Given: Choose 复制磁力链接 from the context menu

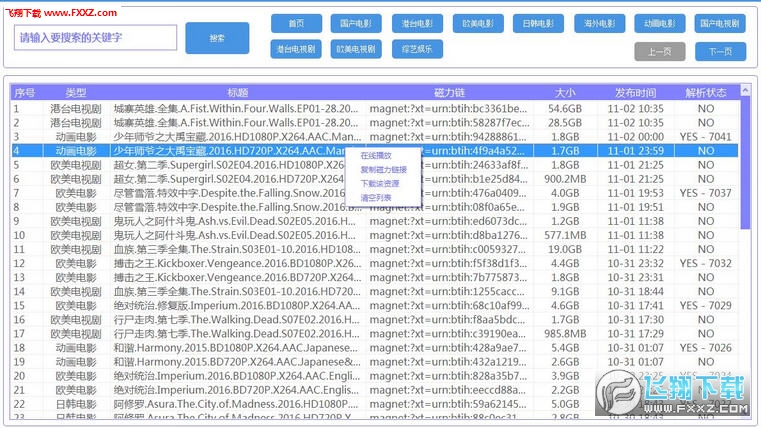Looking at the screenshot, I should click(x=383, y=170).
